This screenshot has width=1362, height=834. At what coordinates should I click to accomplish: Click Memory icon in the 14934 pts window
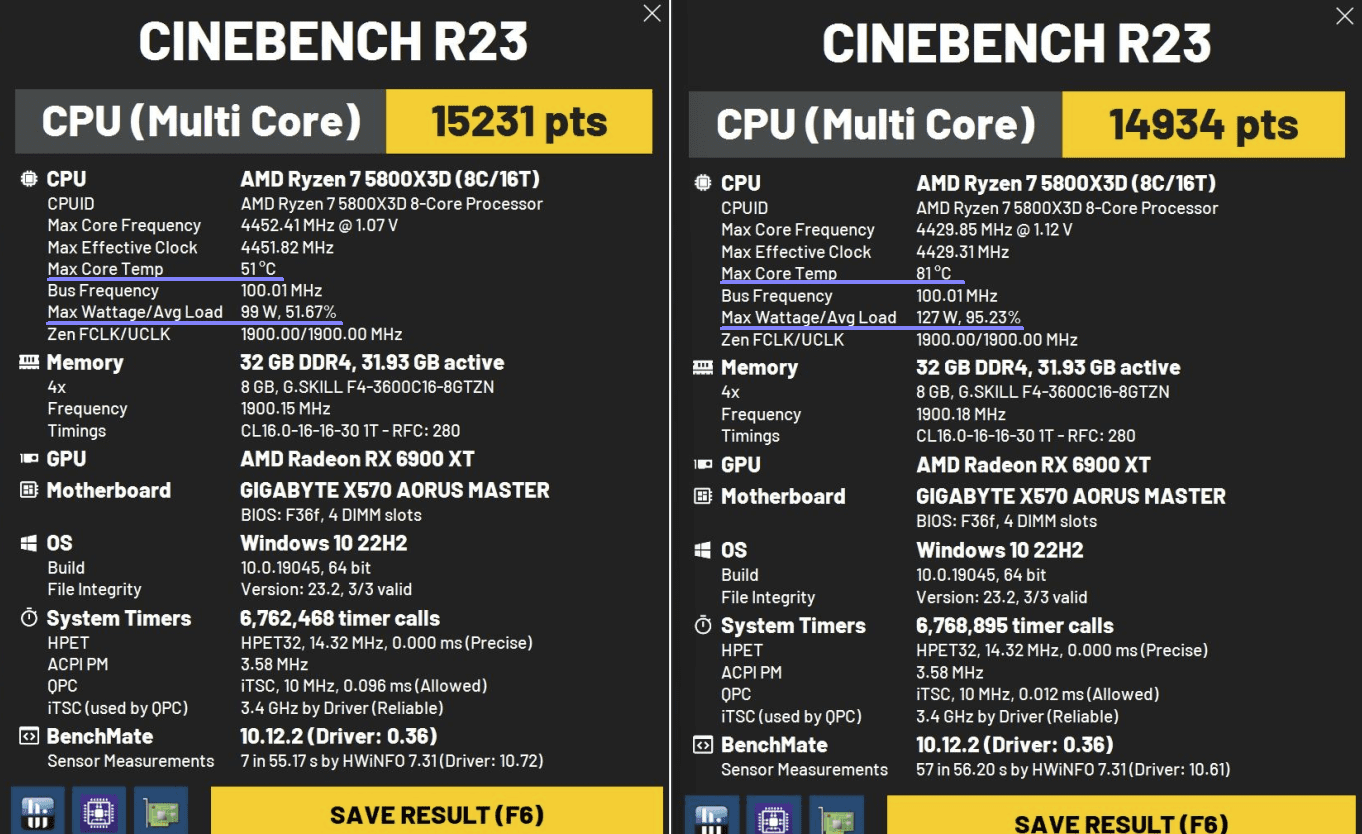pyautogui.click(x=703, y=367)
